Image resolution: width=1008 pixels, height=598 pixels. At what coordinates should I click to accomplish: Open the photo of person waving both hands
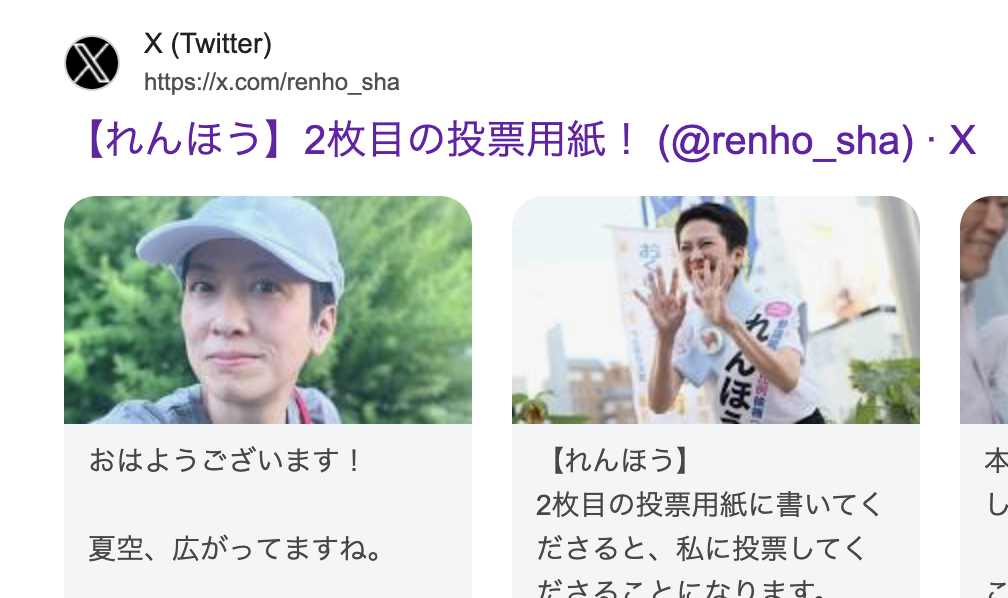(x=716, y=310)
